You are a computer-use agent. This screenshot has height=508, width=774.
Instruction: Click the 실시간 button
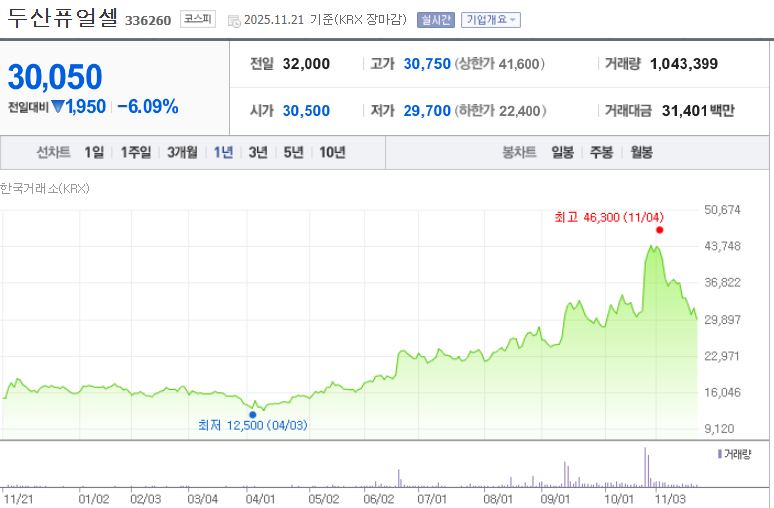pyautogui.click(x=435, y=20)
